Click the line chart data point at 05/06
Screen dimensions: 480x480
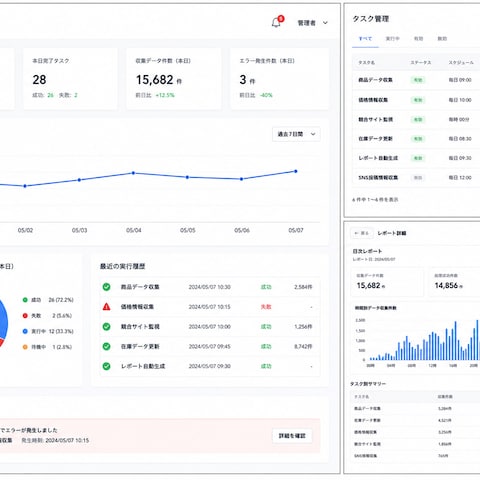point(242,179)
